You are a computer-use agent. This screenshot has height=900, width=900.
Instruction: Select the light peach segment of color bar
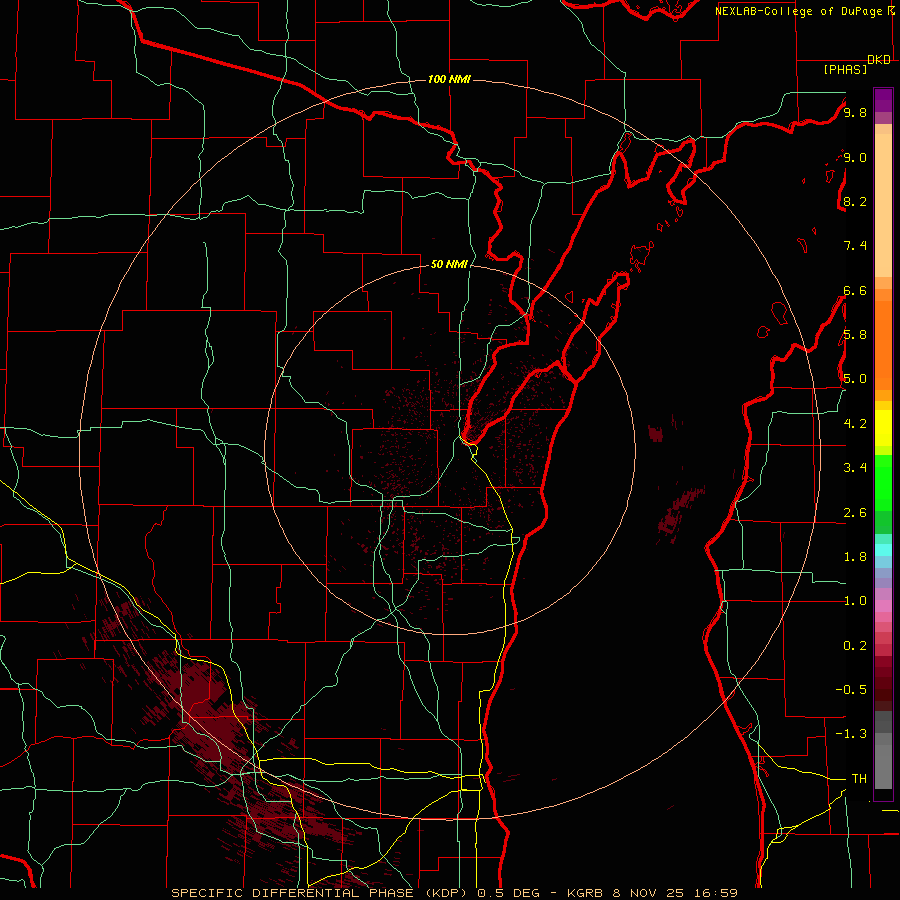(x=883, y=205)
